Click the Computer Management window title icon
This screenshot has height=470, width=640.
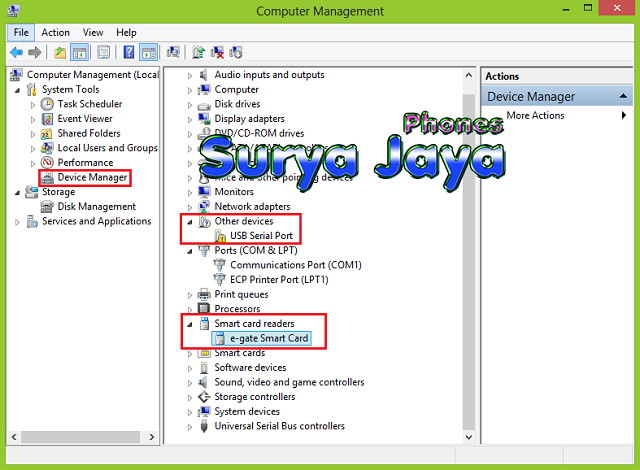[13, 10]
